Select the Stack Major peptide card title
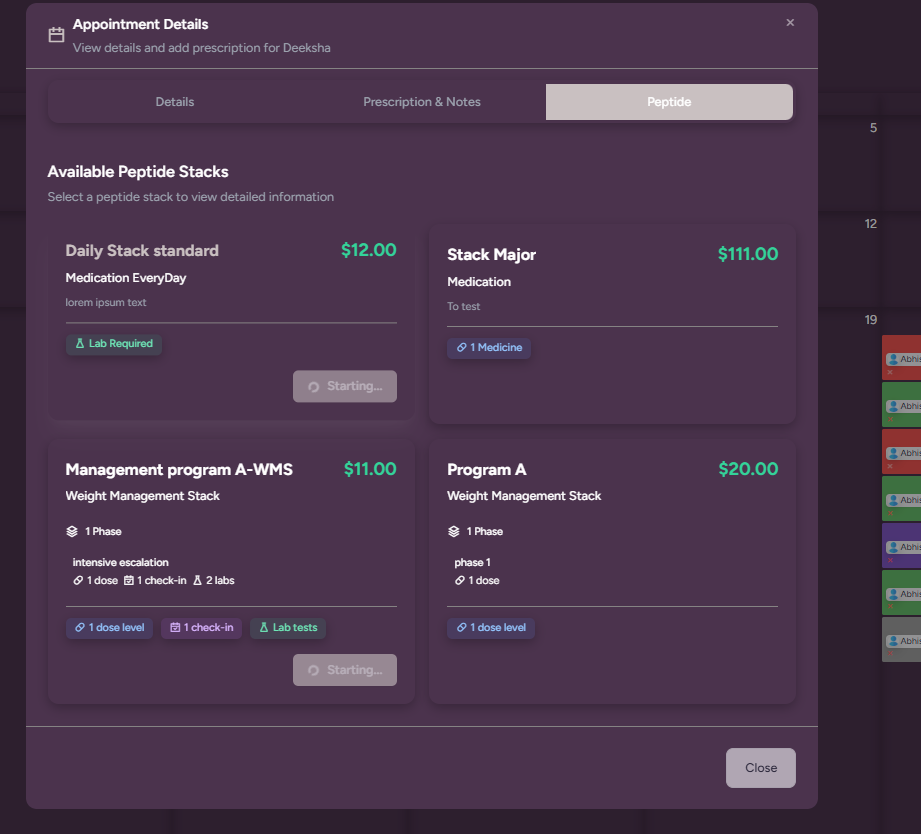The image size is (921, 834). point(491,255)
